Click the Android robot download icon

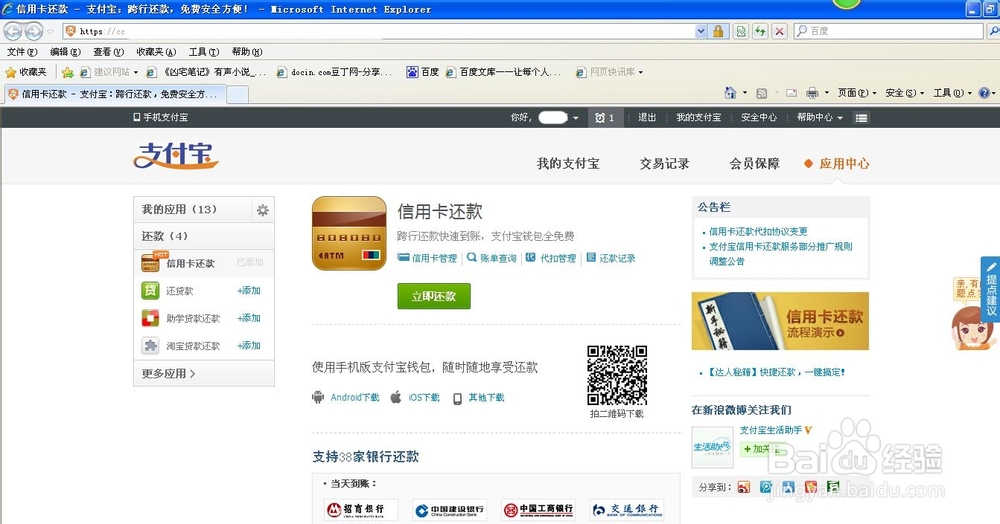(318, 397)
